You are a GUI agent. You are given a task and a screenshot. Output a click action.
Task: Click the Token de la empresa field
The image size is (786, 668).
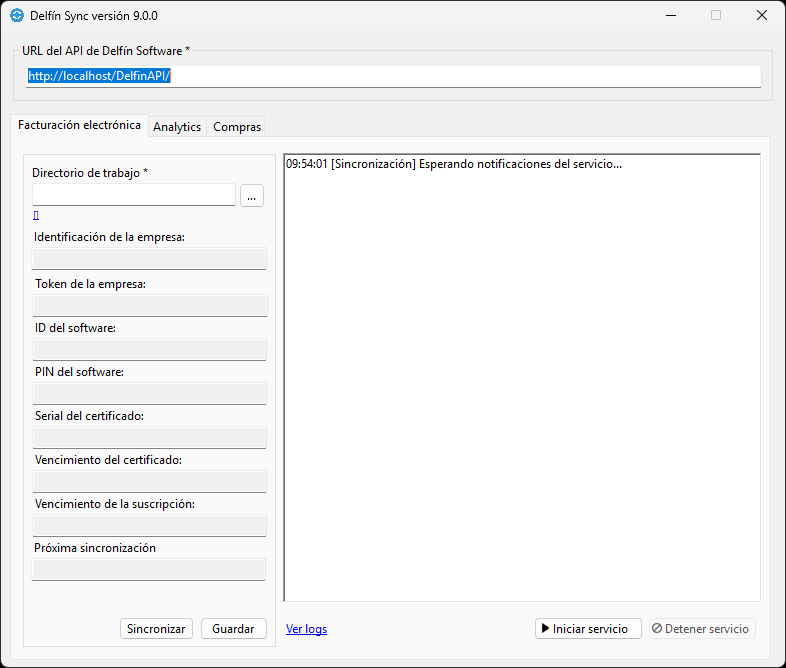[149, 306]
